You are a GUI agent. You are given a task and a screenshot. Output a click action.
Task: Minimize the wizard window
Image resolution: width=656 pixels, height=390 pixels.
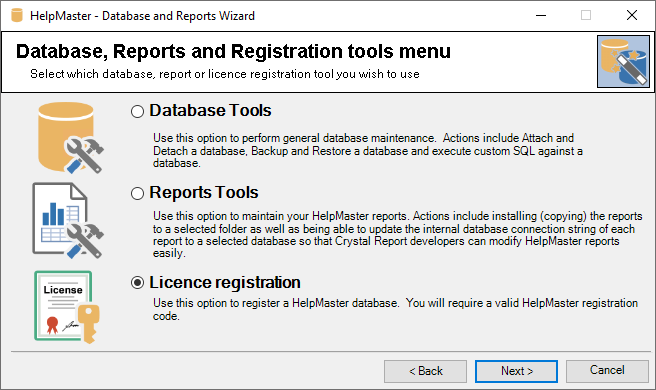point(541,15)
